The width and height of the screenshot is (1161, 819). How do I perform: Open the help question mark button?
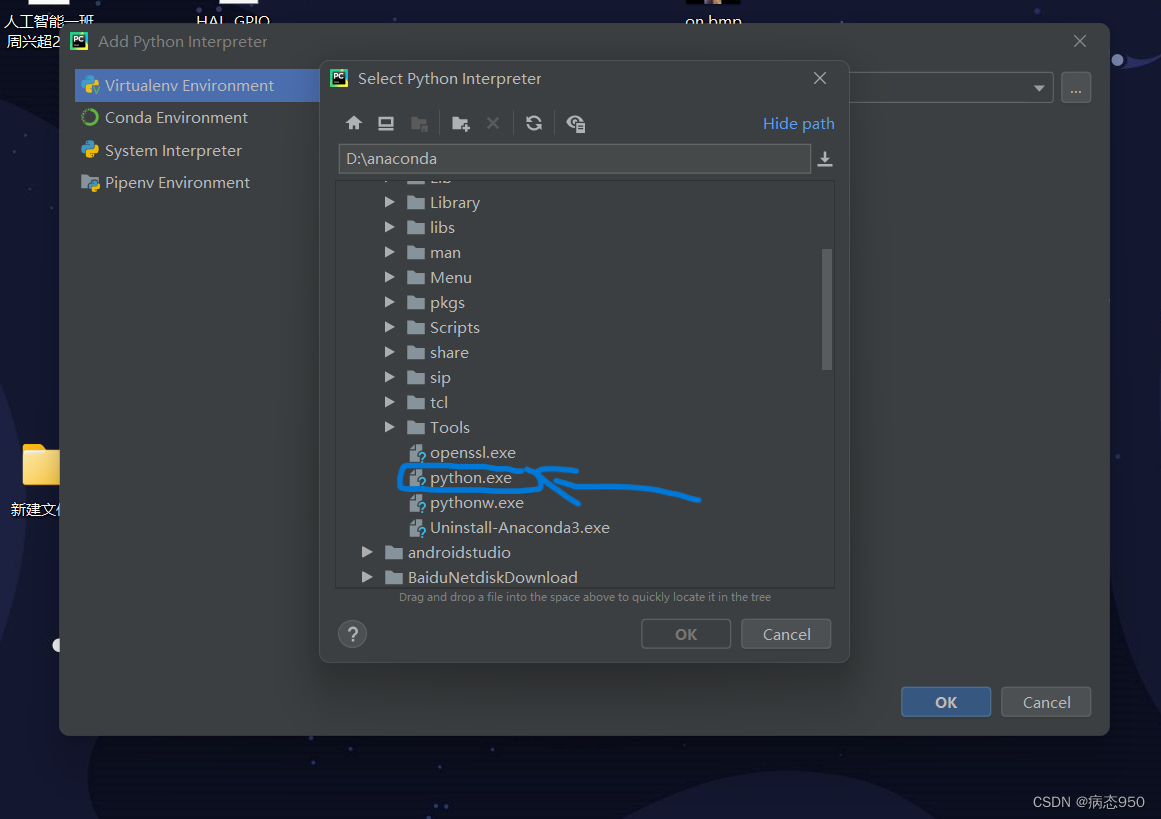coord(352,634)
